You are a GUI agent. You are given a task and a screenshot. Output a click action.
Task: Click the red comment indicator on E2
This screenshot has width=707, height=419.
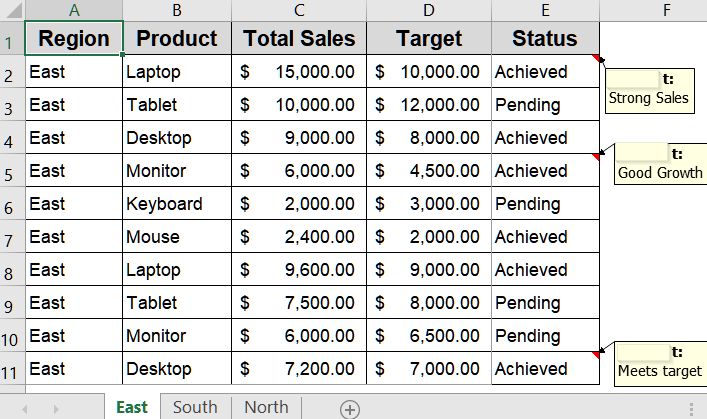point(596,58)
